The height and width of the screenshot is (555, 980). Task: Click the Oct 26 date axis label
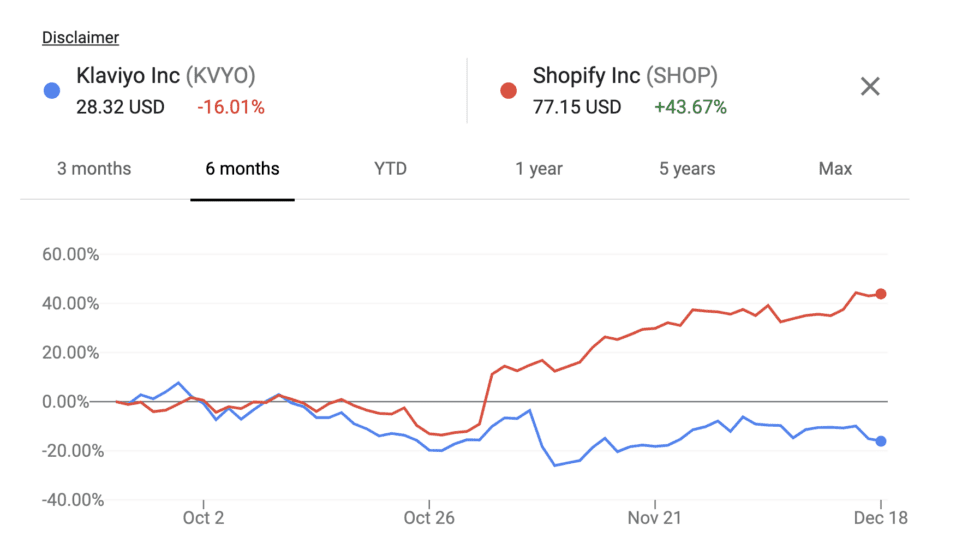point(429,518)
